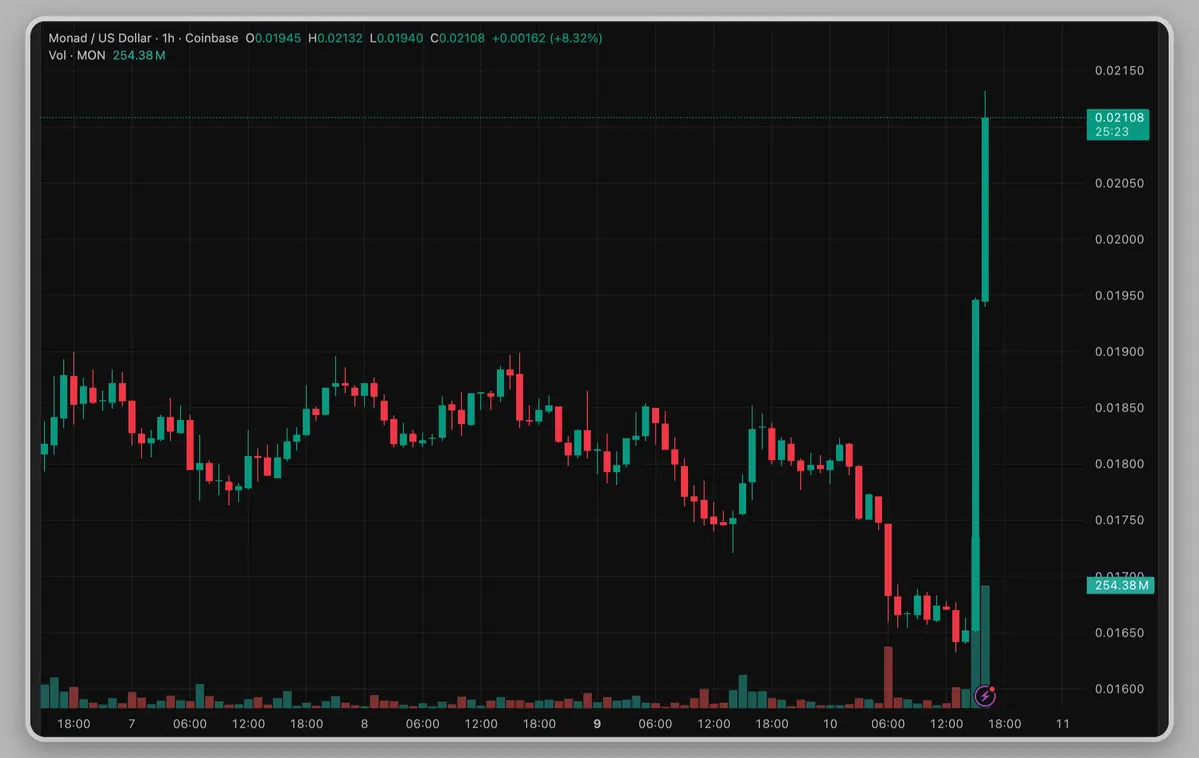The width and height of the screenshot is (1199, 758).
Task: Click the 0.01750 price axis label
Action: click(x=1119, y=520)
